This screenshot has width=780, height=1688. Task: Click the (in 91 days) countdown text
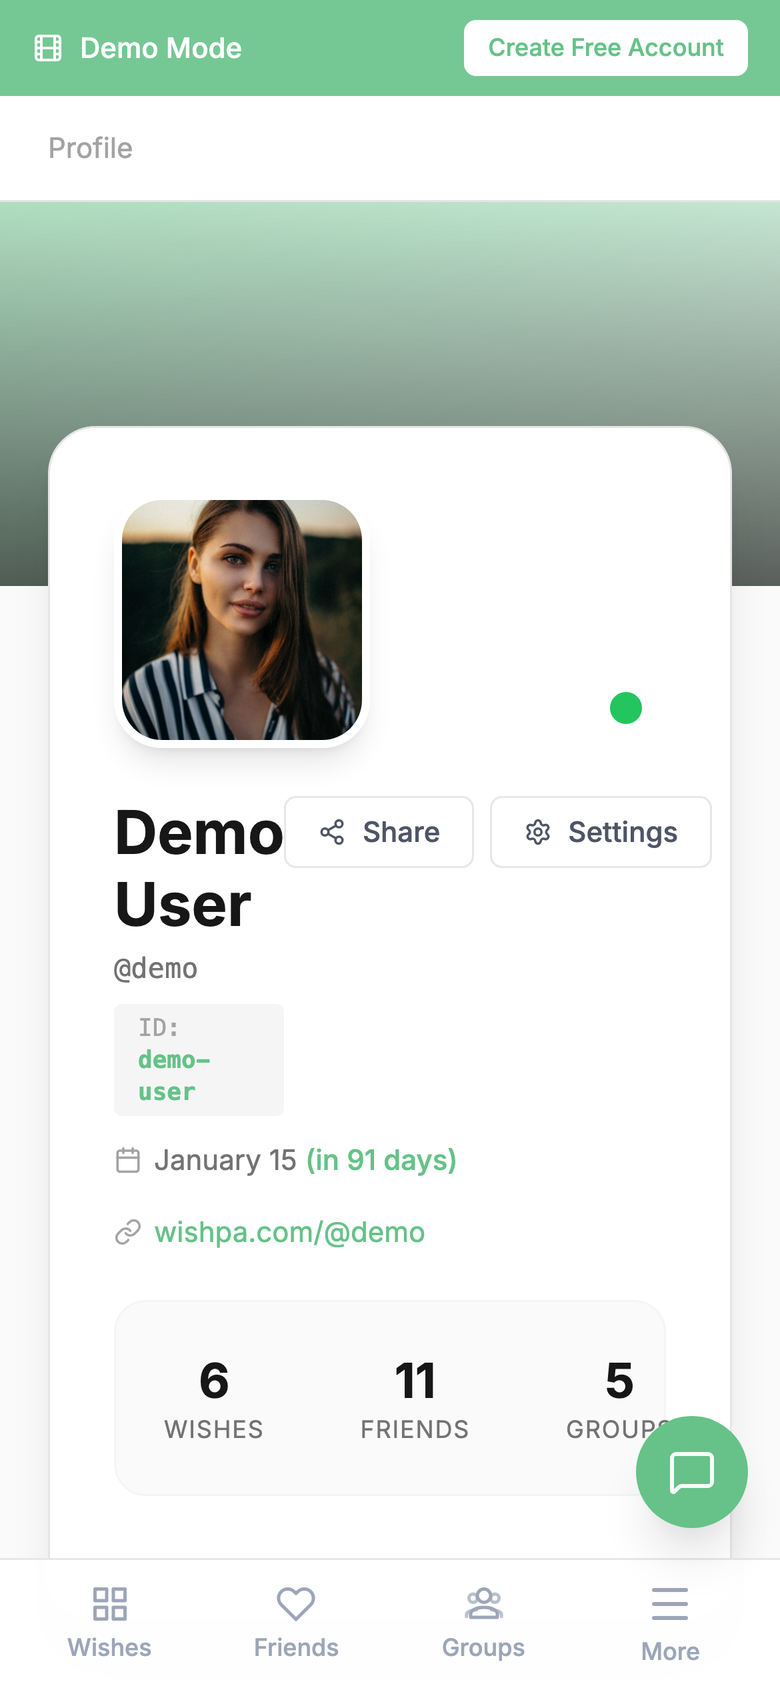(x=381, y=1160)
